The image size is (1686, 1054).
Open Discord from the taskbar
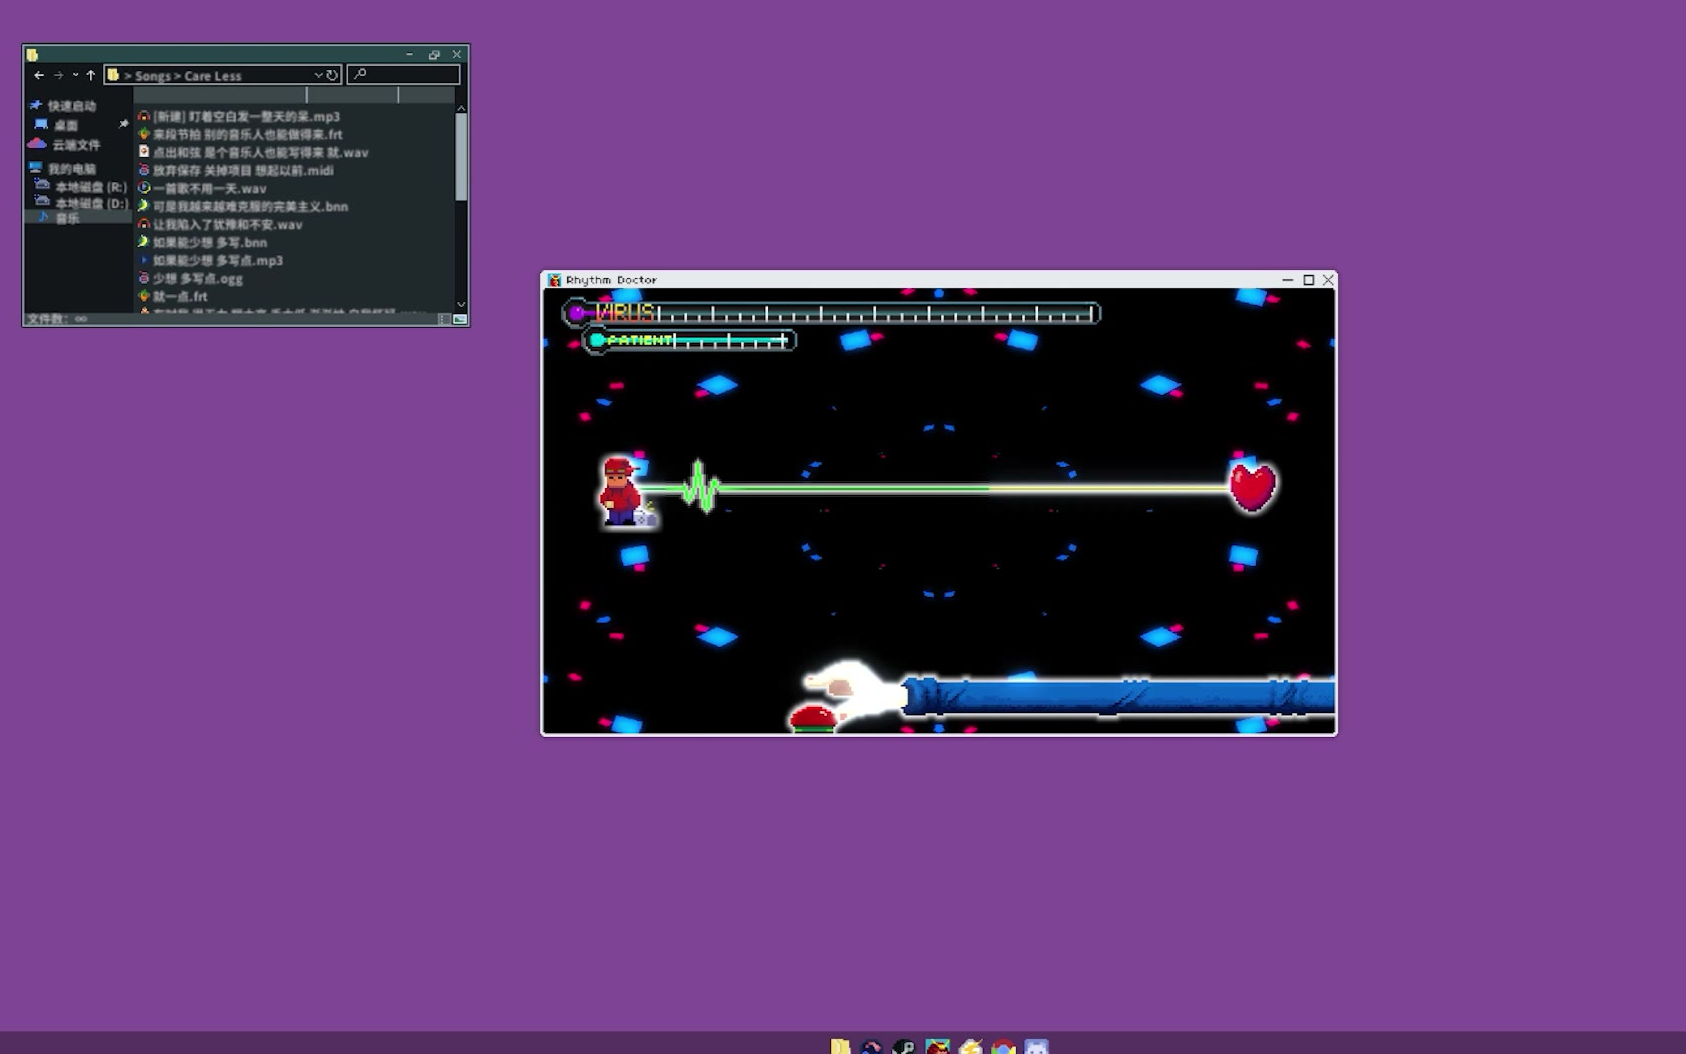point(1036,1046)
